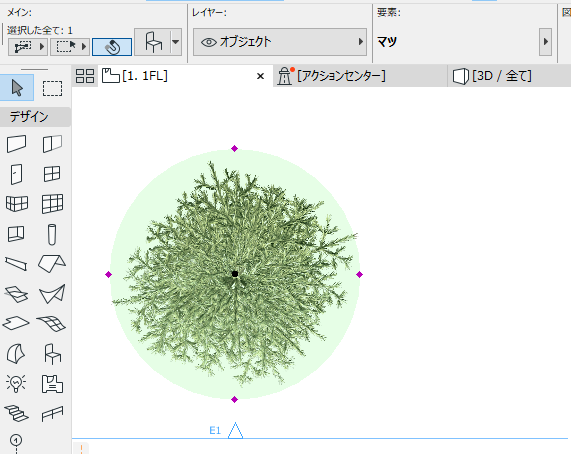
Task: Select the Lamp tool
Action: tap(16, 384)
